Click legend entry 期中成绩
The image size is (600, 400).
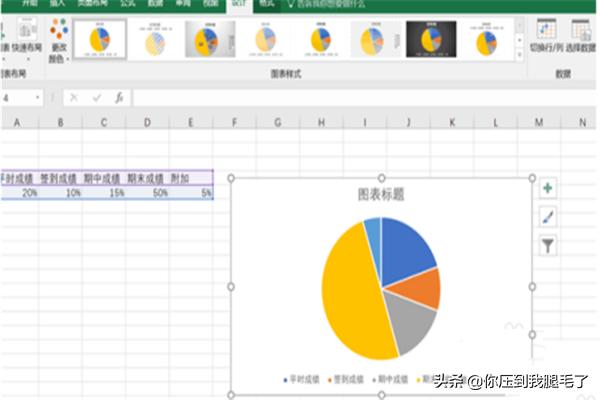390,379
